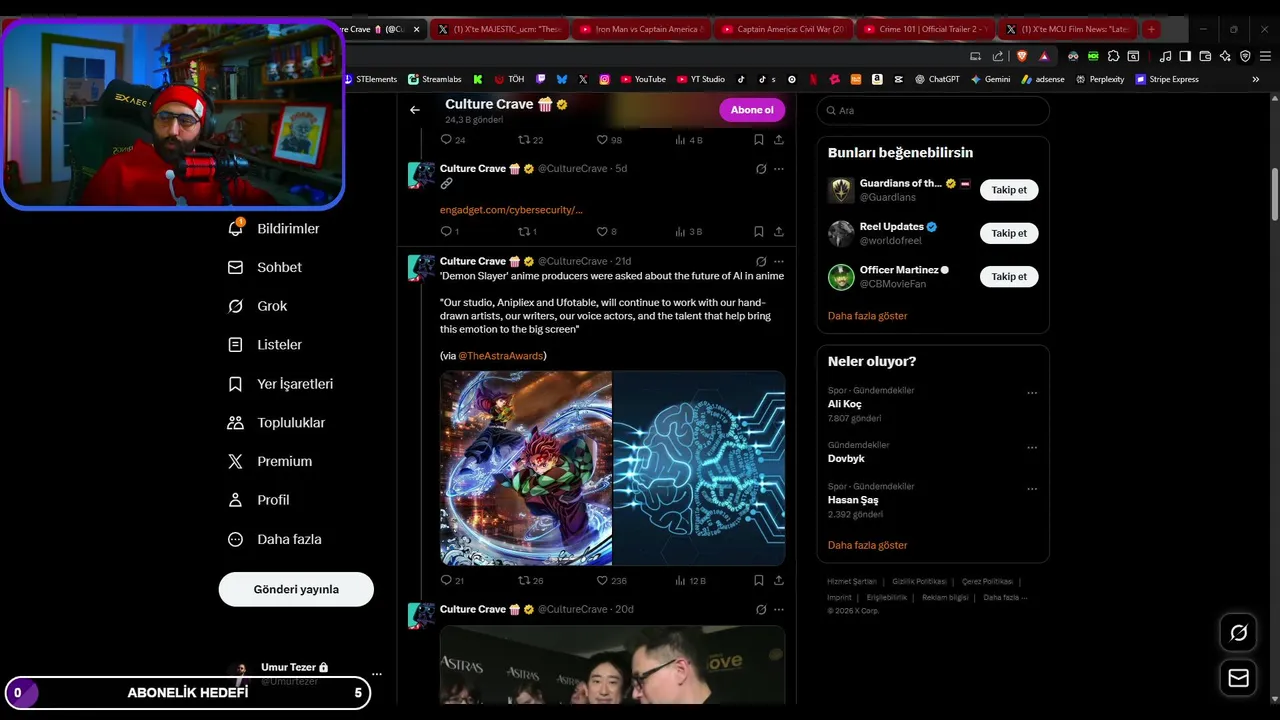Image resolution: width=1280 pixels, height=720 pixels.
Task: Share the Demon Slayer post
Action: 779,581
